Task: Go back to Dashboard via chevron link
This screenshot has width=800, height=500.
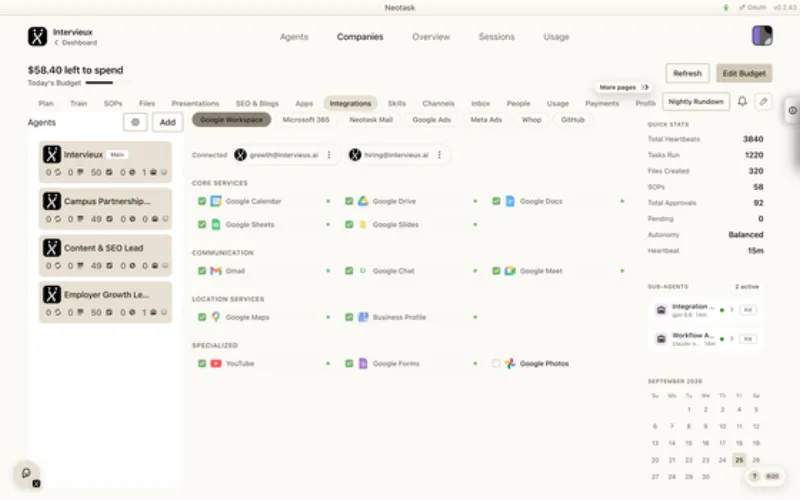Action: (x=76, y=43)
